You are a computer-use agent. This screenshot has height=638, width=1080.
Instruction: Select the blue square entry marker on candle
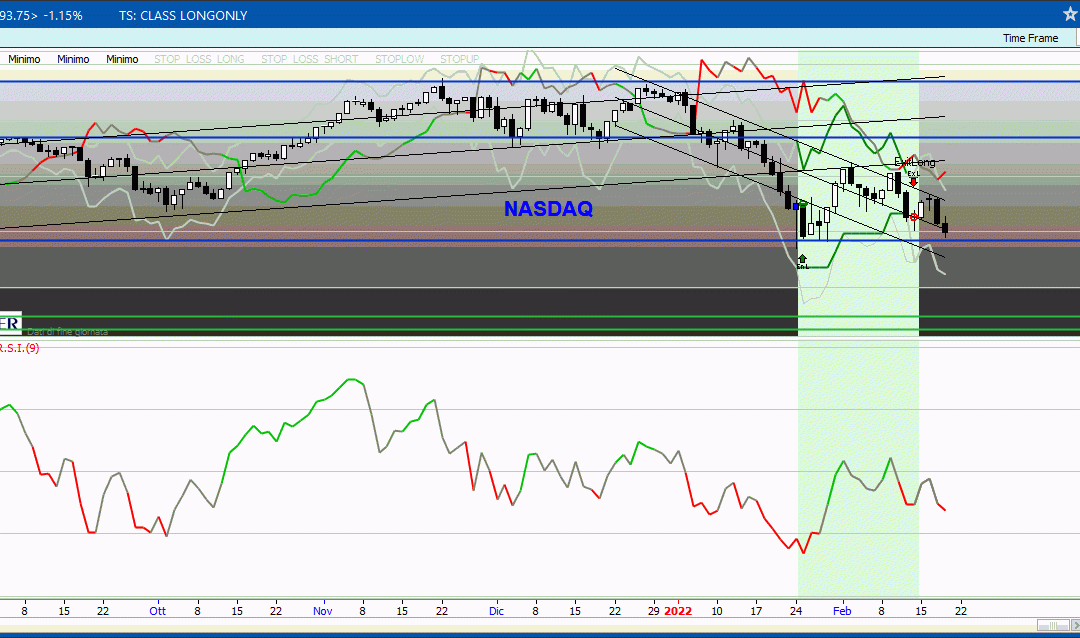pyautogui.click(x=796, y=206)
